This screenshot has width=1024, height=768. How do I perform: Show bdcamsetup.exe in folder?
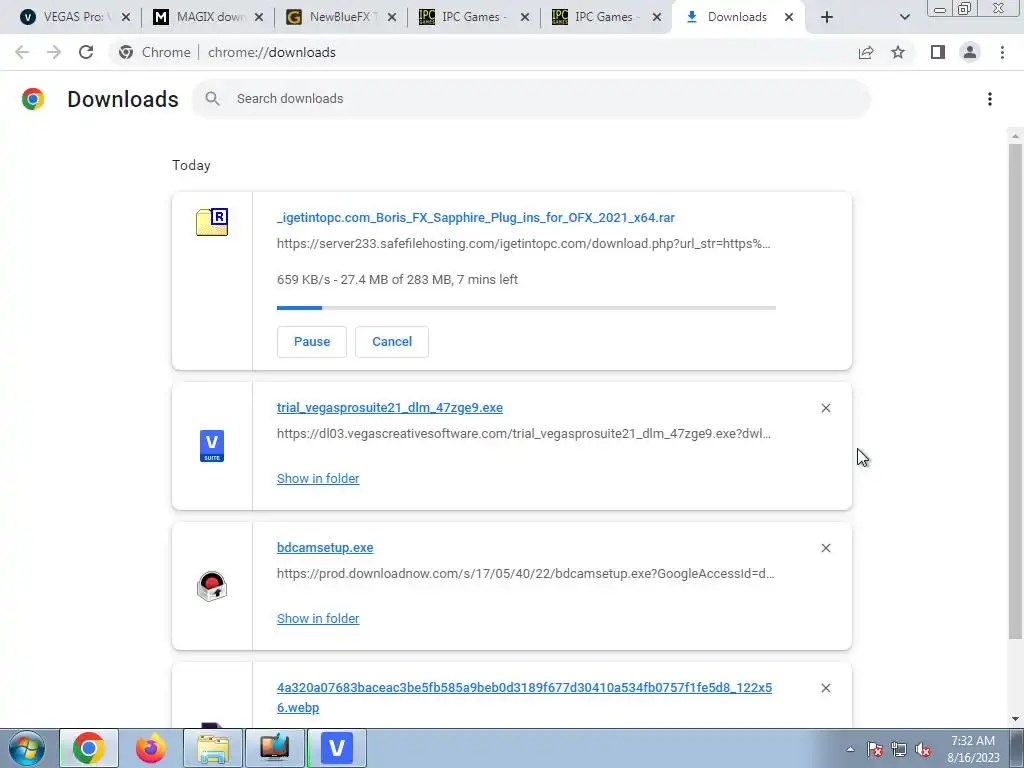[x=318, y=618]
